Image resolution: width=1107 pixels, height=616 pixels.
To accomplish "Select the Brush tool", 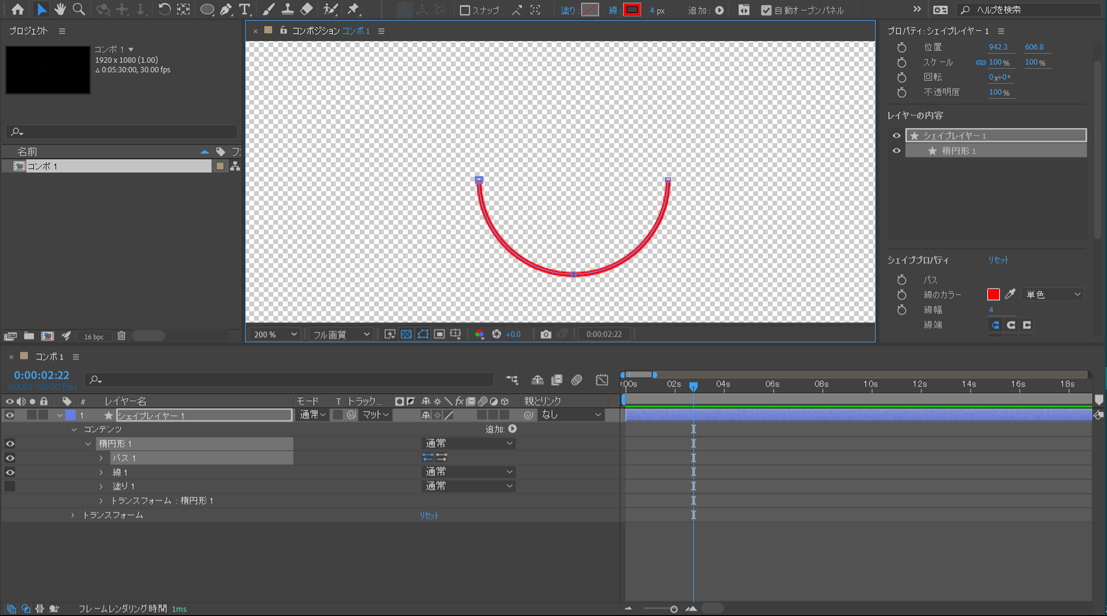I will (x=268, y=9).
